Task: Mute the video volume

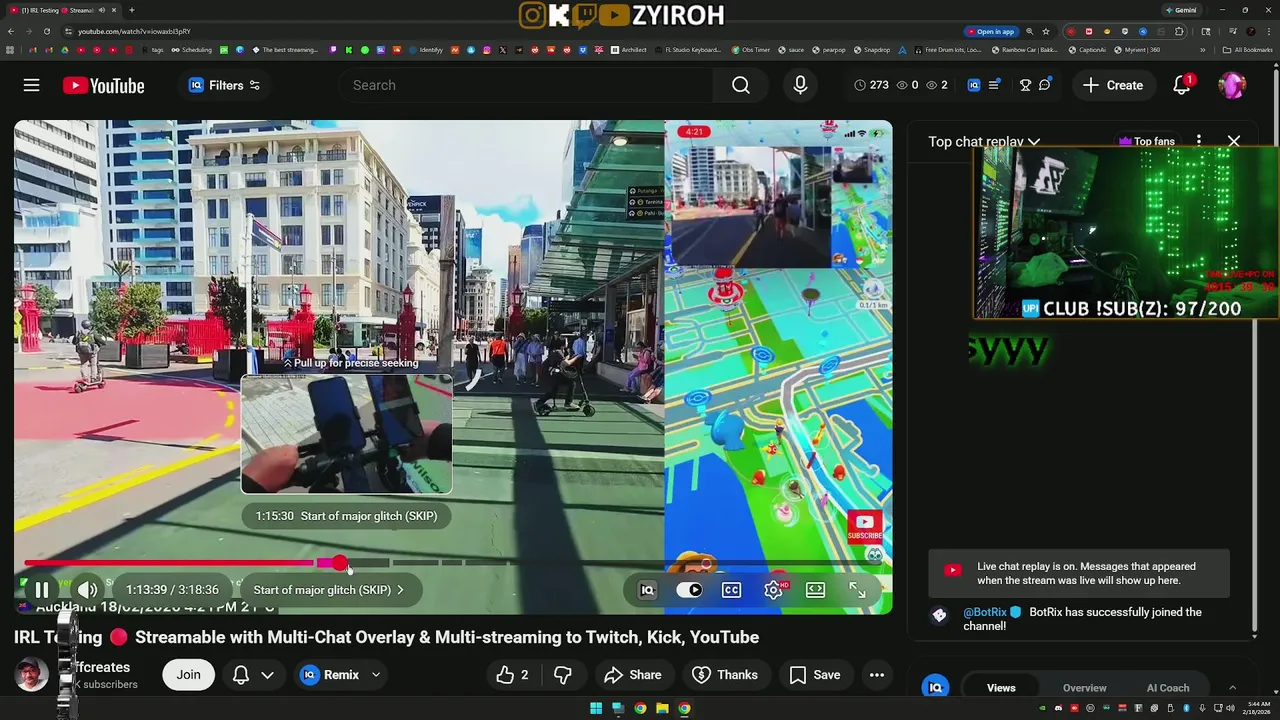Action: tap(87, 590)
